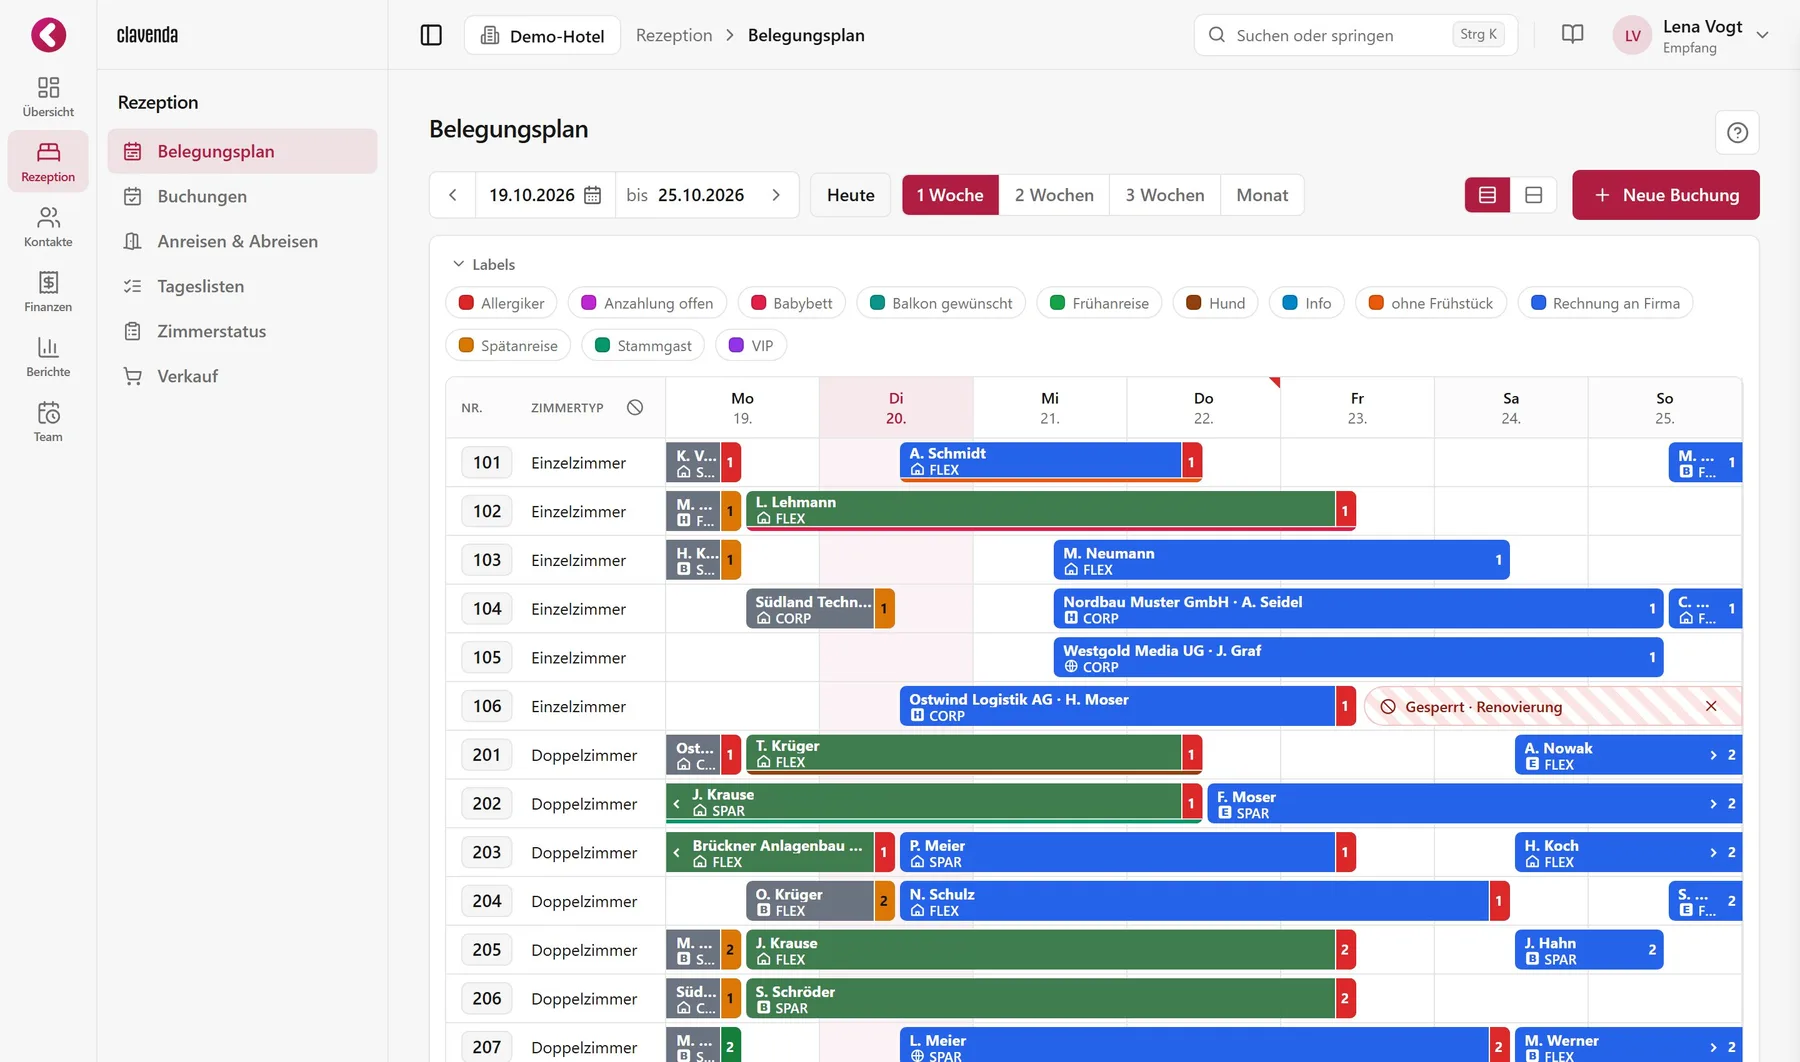Open Zimmerstatus menu item
Viewport: 1800px width, 1062px height.
pyautogui.click(x=242, y=331)
